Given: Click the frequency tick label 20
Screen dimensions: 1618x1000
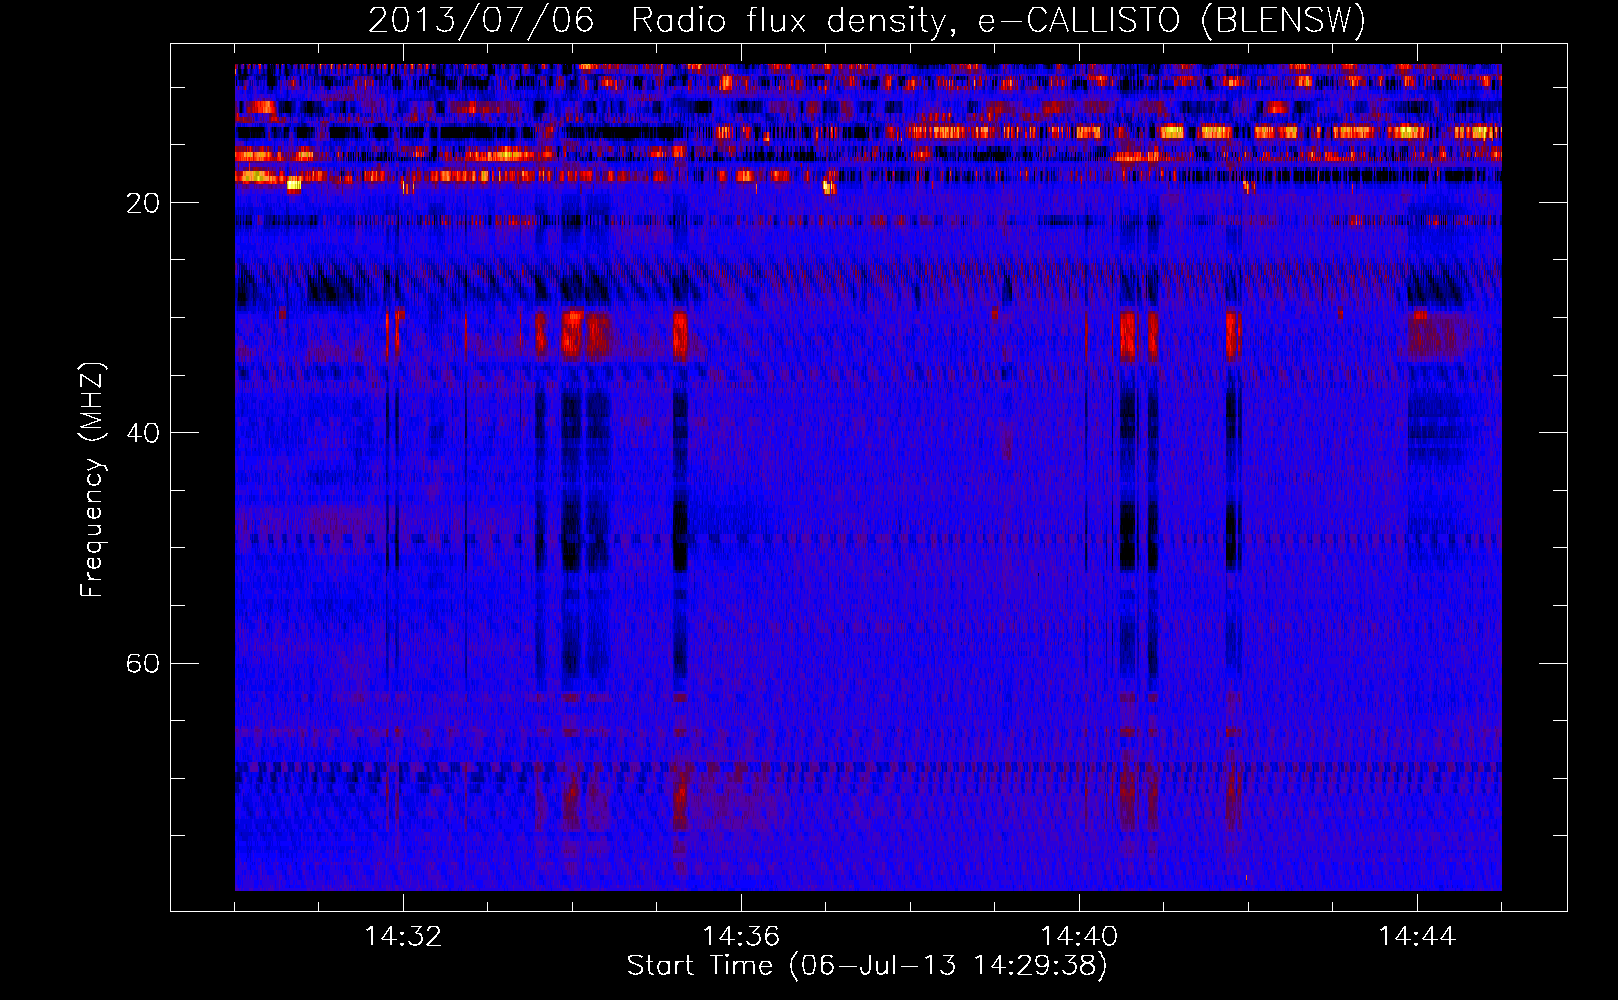Looking at the screenshot, I should [x=142, y=203].
